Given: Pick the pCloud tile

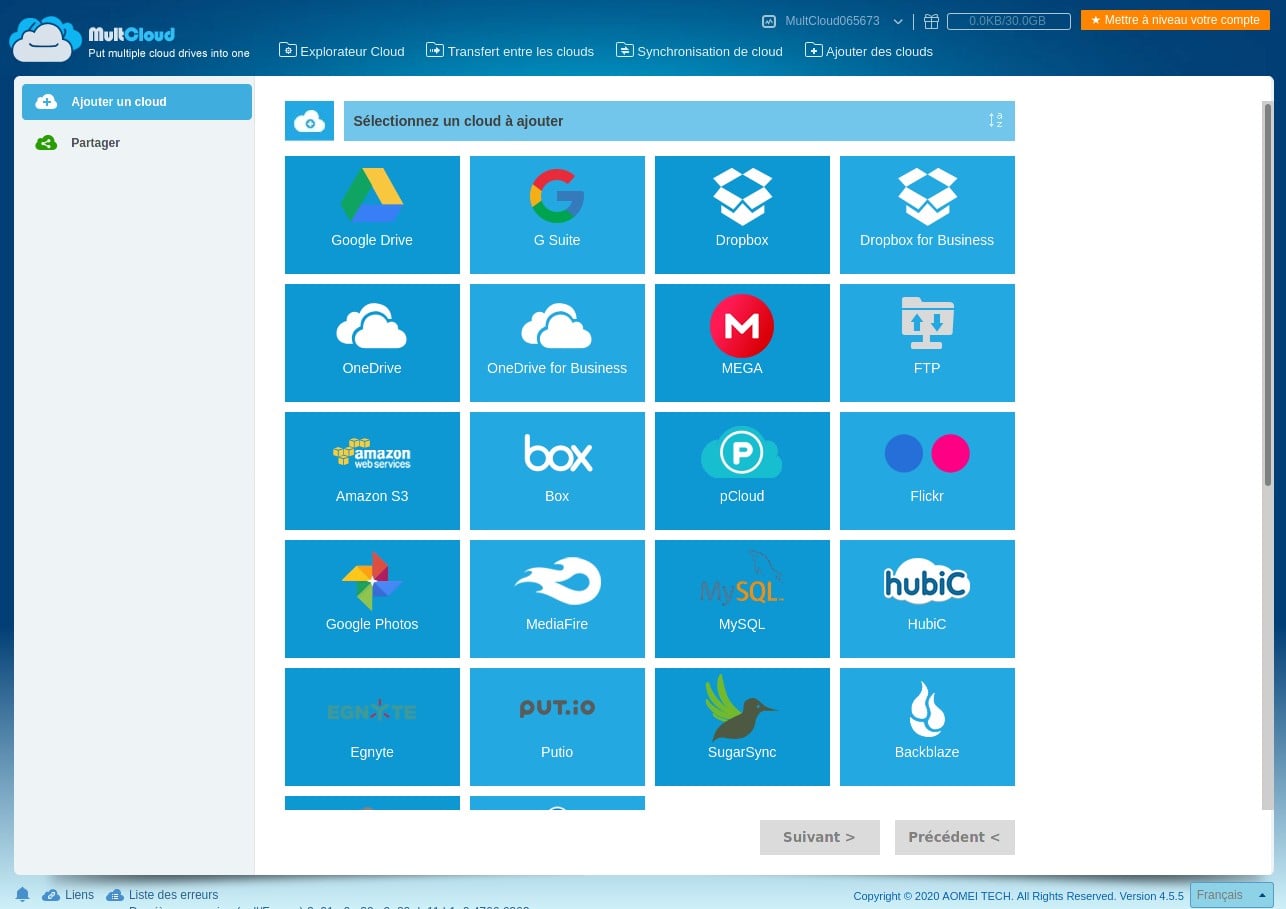Looking at the screenshot, I should pyautogui.click(x=742, y=470).
